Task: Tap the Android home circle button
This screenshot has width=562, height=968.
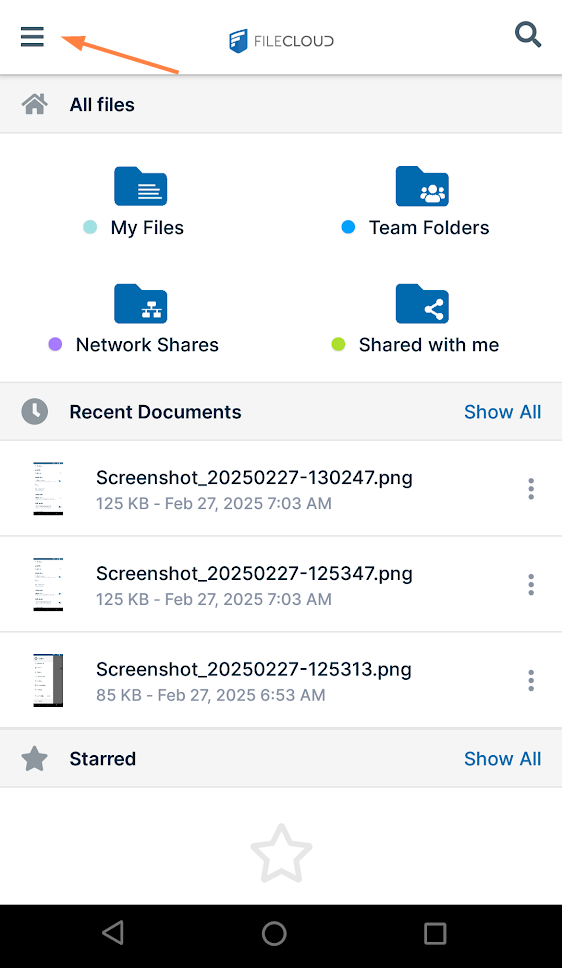Action: pos(274,933)
